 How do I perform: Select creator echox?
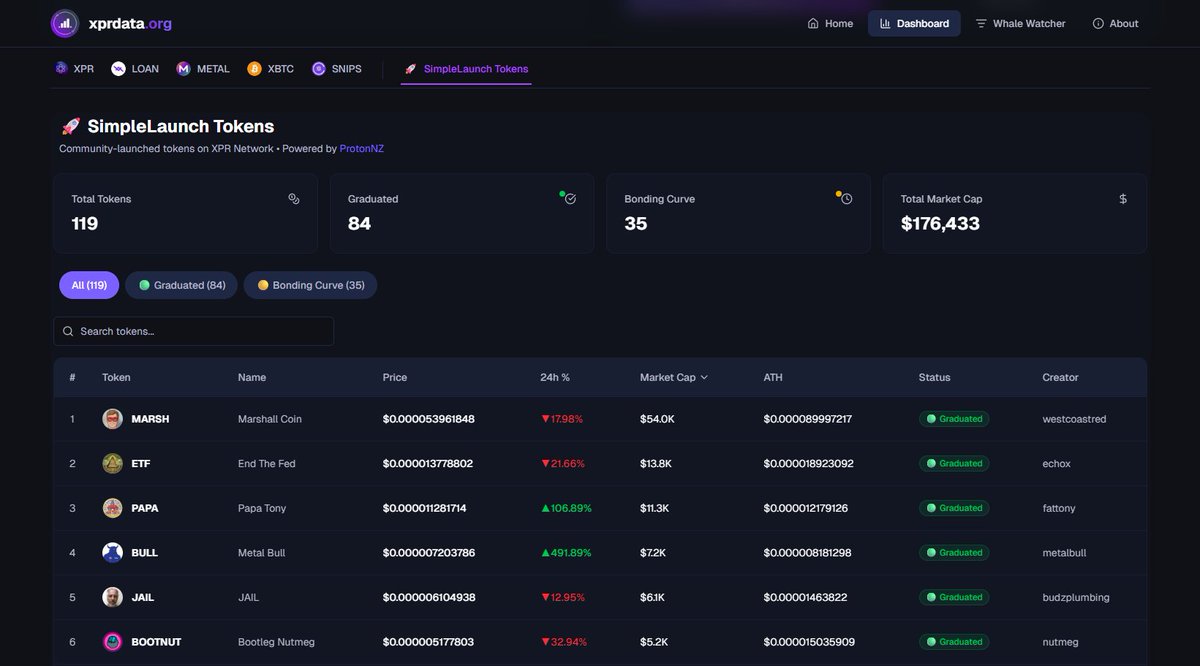click(x=1056, y=463)
